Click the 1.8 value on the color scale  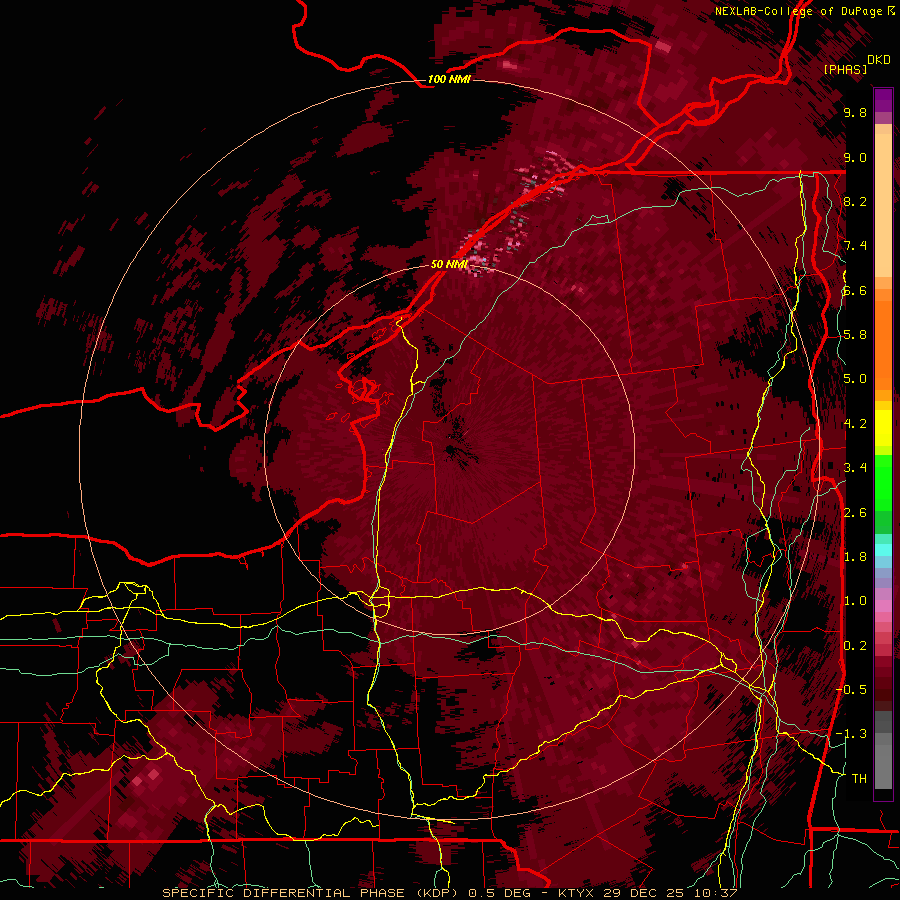coord(855,557)
